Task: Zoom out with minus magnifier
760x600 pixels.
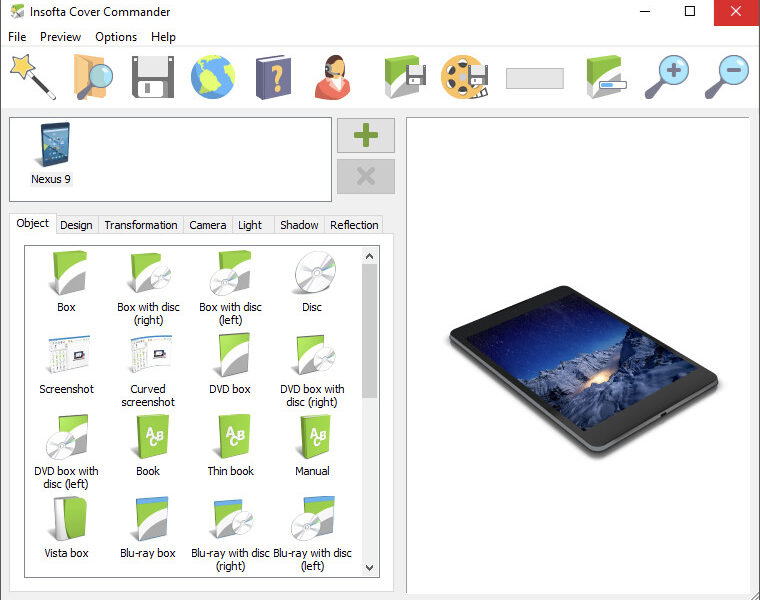Action: click(727, 77)
